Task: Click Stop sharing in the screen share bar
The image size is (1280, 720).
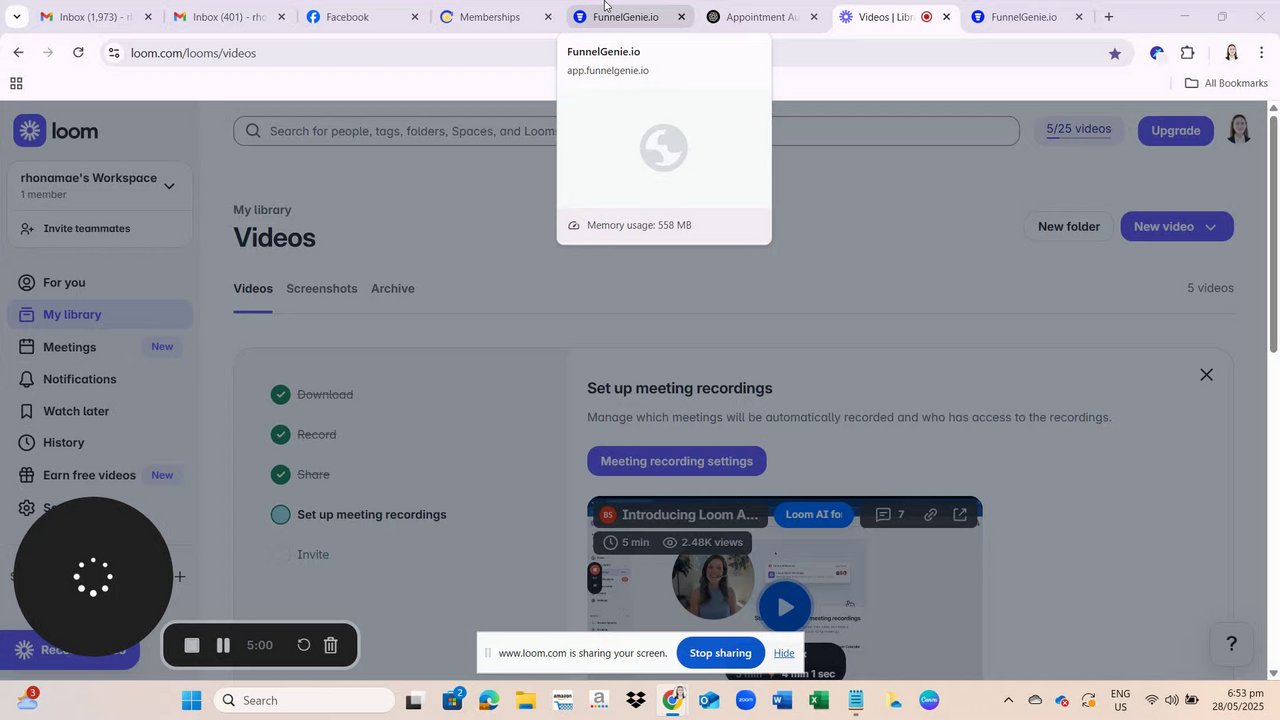Action: [720, 653]
